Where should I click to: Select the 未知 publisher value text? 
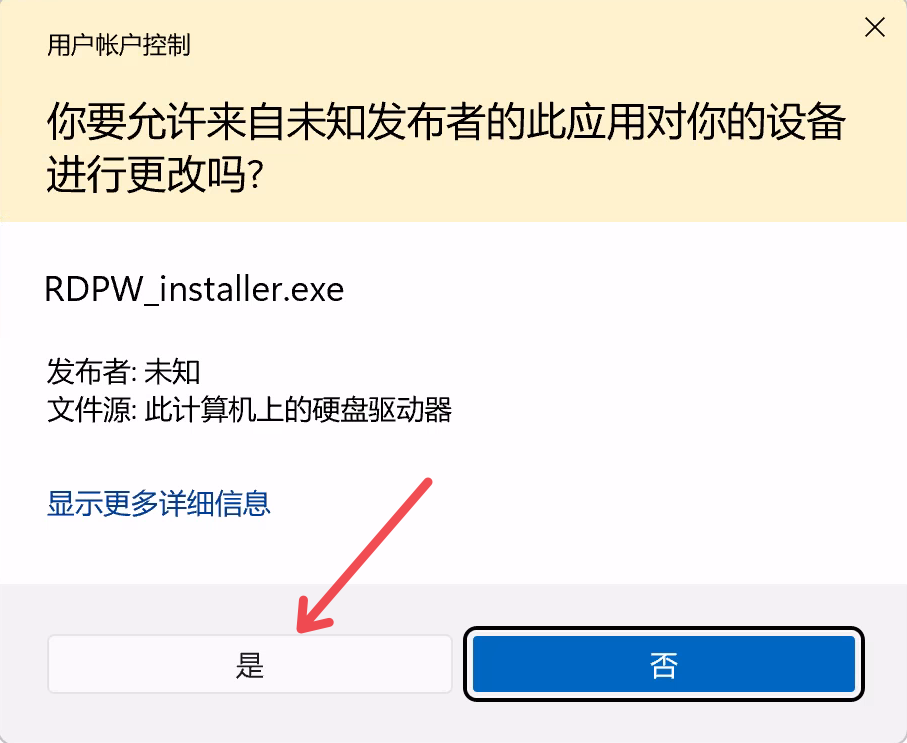pos(172,372)
